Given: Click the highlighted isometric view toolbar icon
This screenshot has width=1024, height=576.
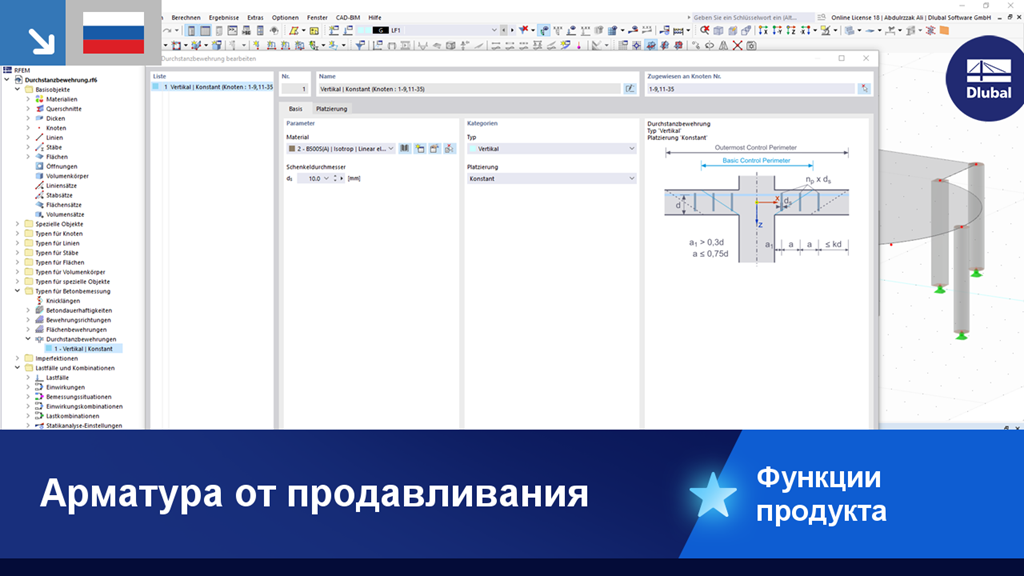Looking at the screenshot, I should pos(651,45).
